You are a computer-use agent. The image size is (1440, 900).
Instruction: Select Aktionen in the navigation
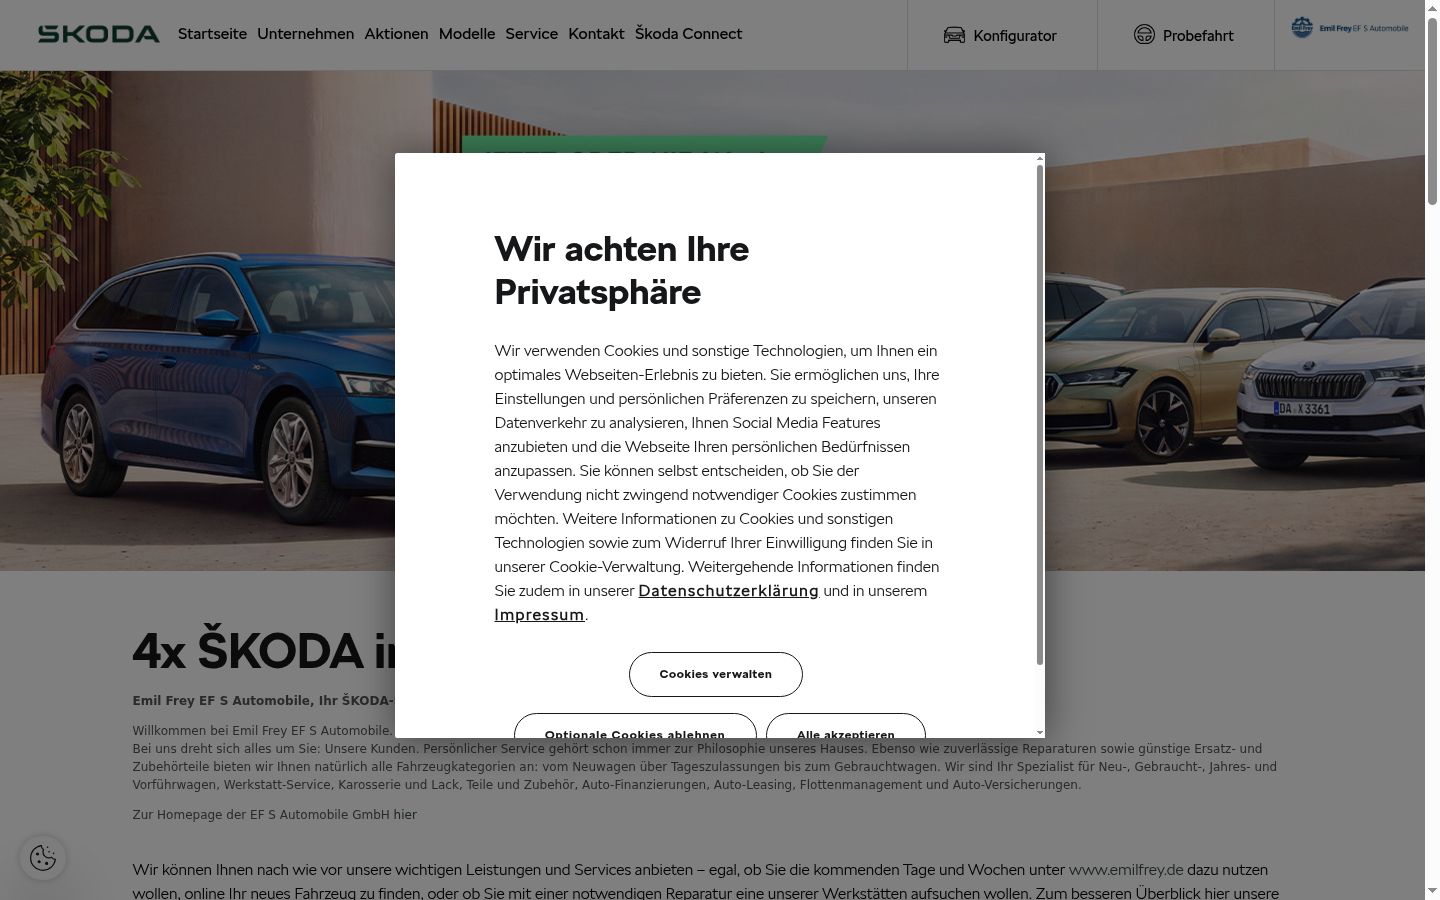(x=396, y=34)
